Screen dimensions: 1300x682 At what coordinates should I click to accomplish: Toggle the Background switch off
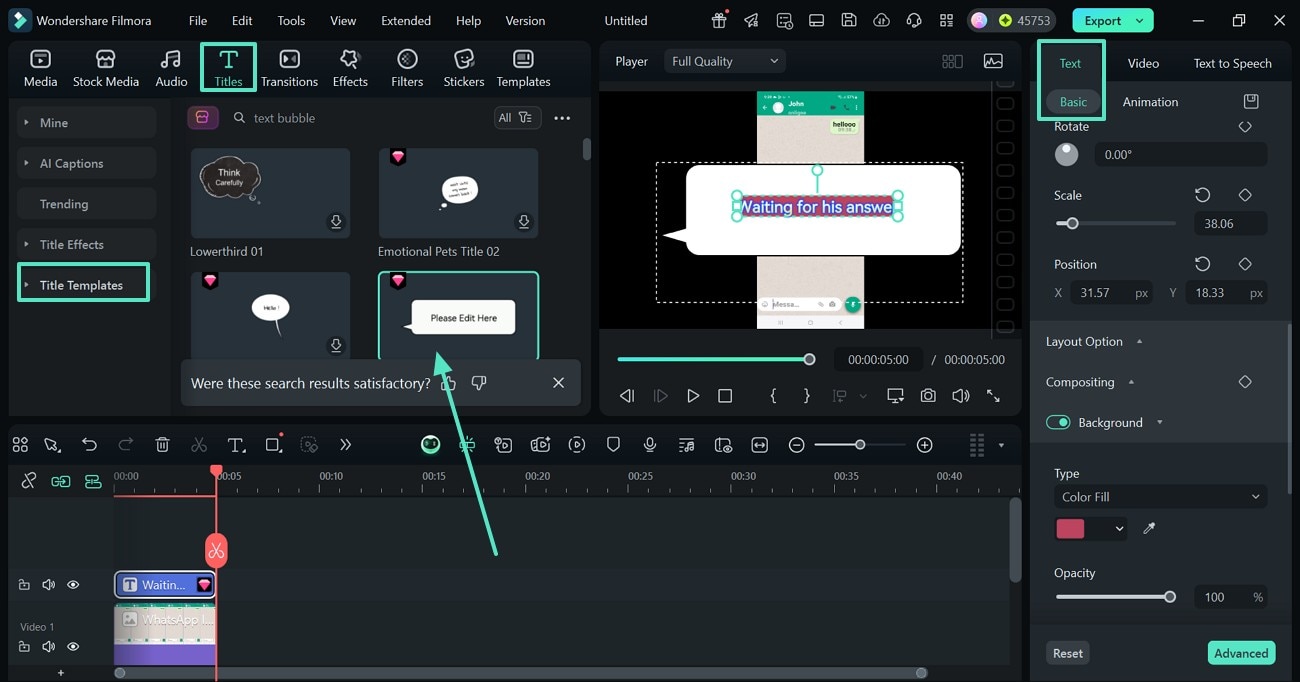tap(1058, 422)
